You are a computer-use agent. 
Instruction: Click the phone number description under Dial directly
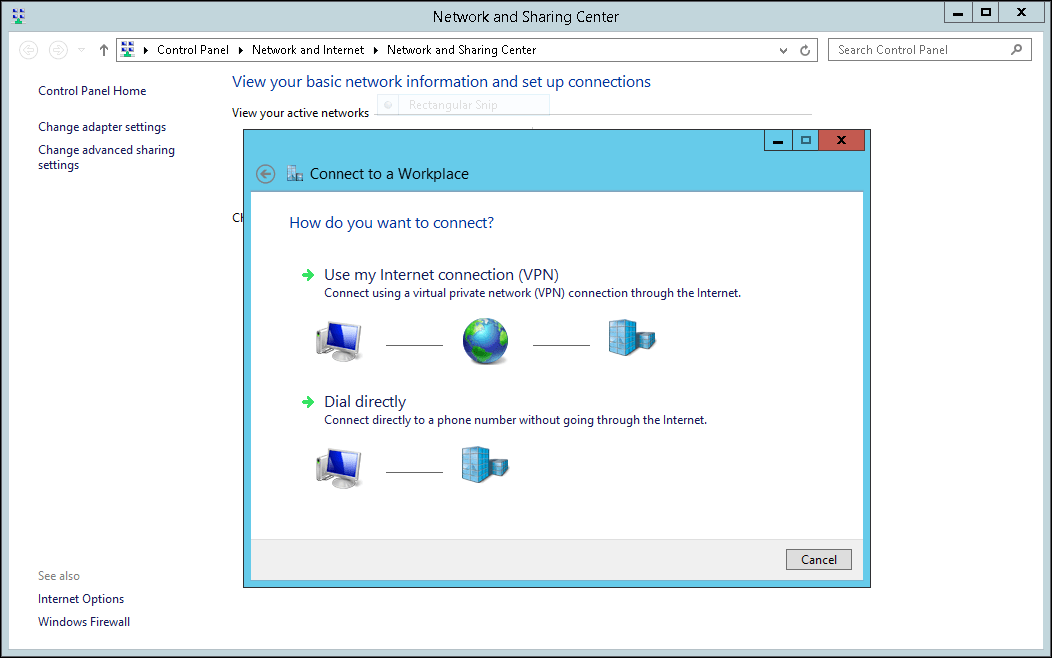[x=515, y=420]
